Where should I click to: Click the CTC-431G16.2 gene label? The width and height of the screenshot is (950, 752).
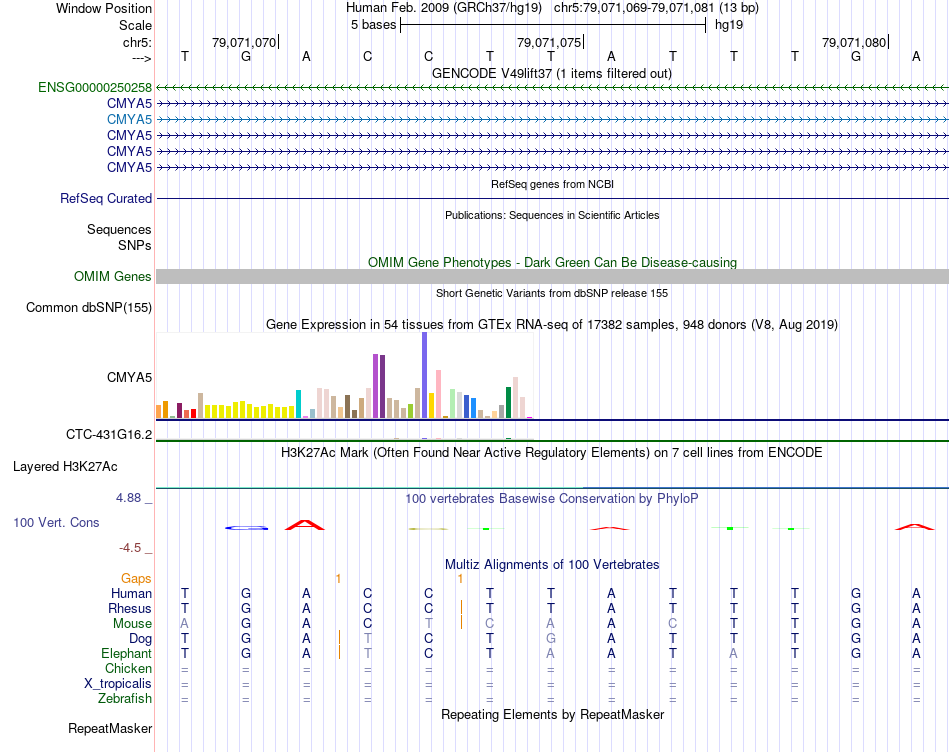(109, 434)
